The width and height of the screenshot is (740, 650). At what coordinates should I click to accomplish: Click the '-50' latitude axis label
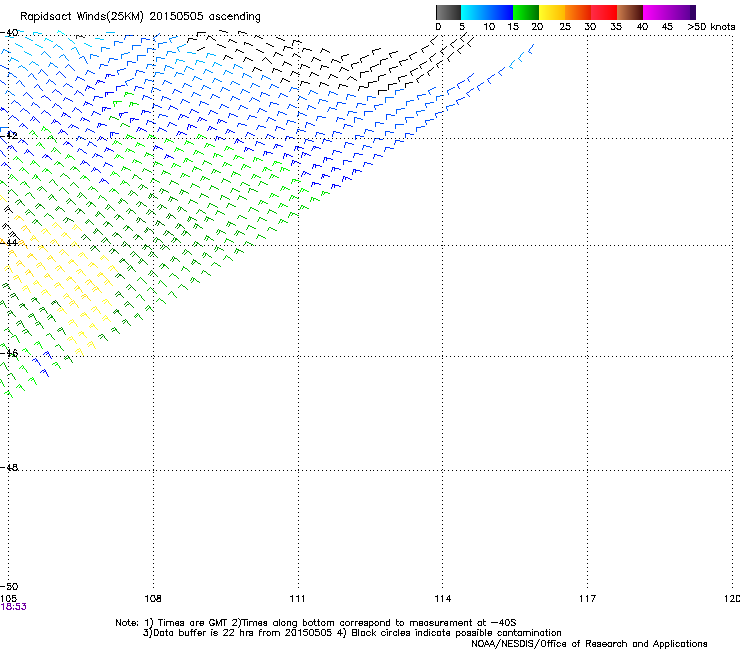click(9, 586)
